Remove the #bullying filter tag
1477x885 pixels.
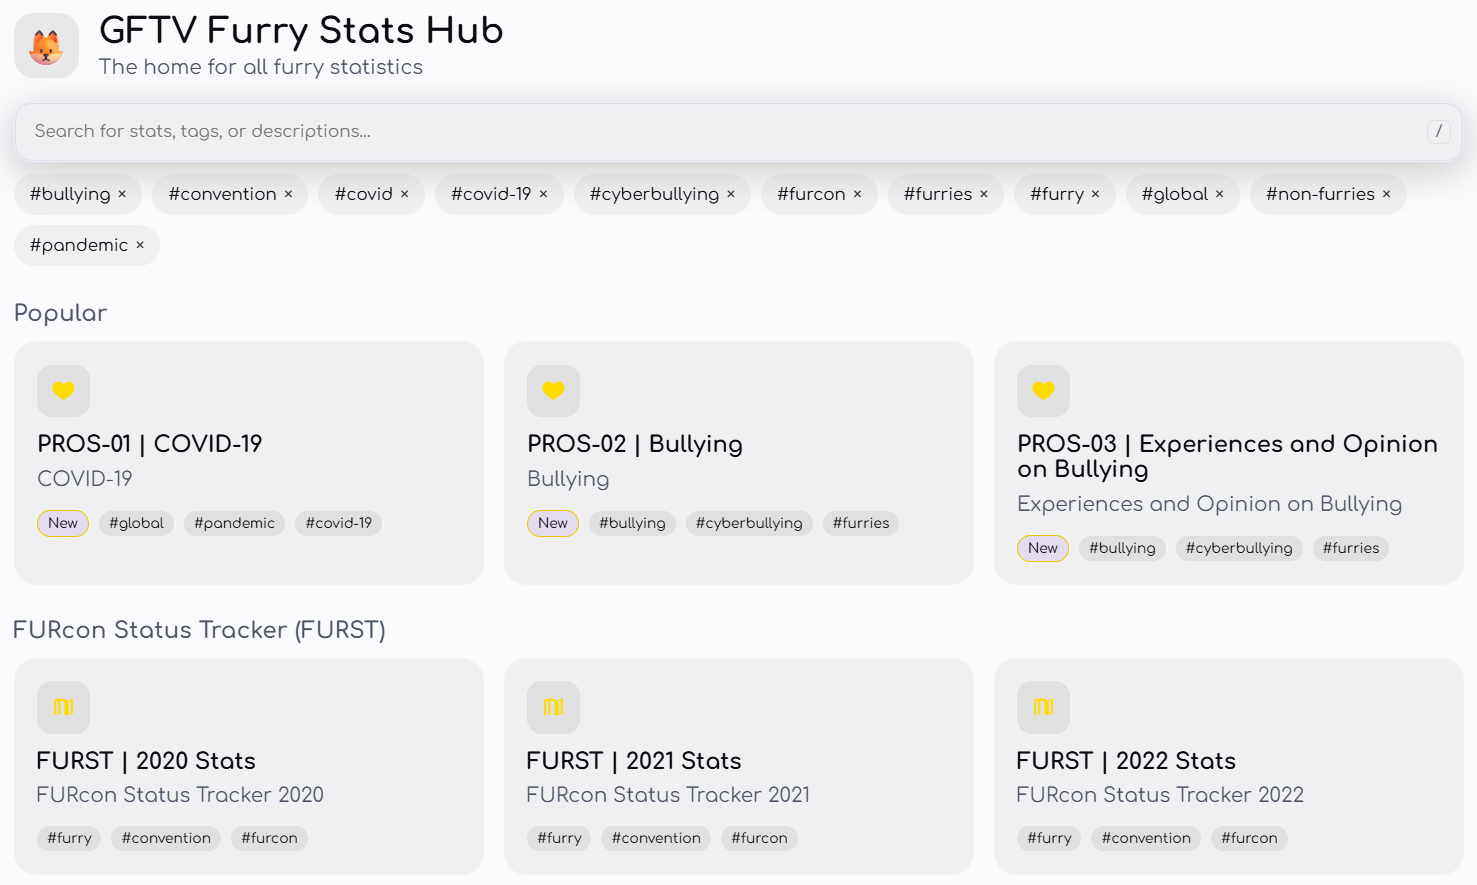click(x=122, y=194)
